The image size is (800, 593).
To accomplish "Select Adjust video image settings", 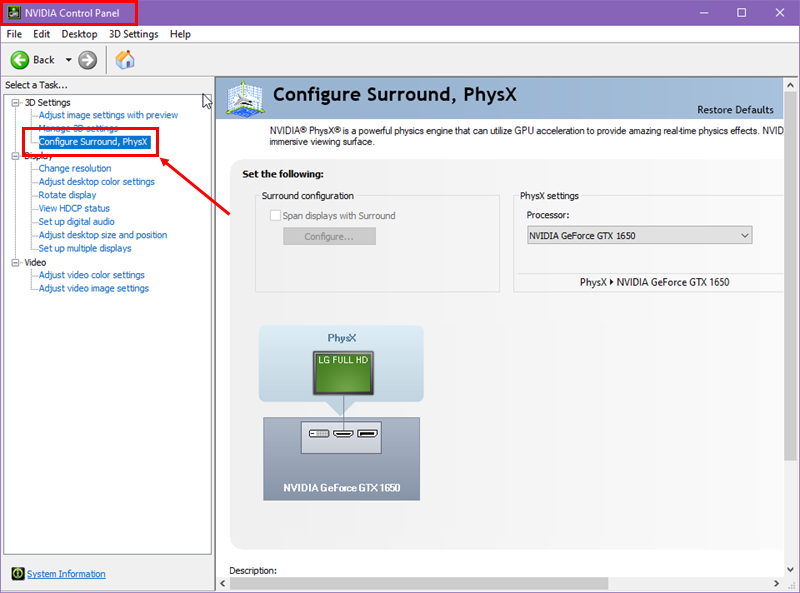I will coord(94,288).
